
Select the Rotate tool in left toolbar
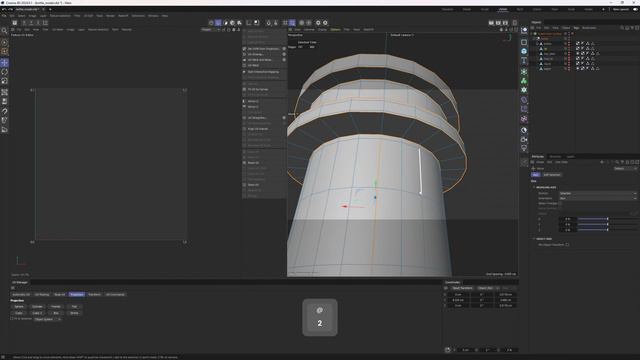click(x=4, y=72)
